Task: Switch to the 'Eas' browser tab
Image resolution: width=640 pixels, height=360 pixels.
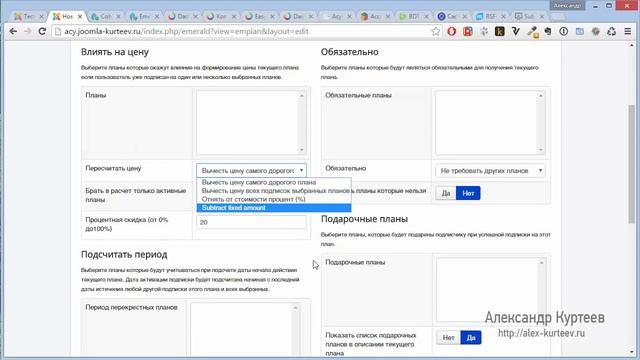Action: click(259, 16)
